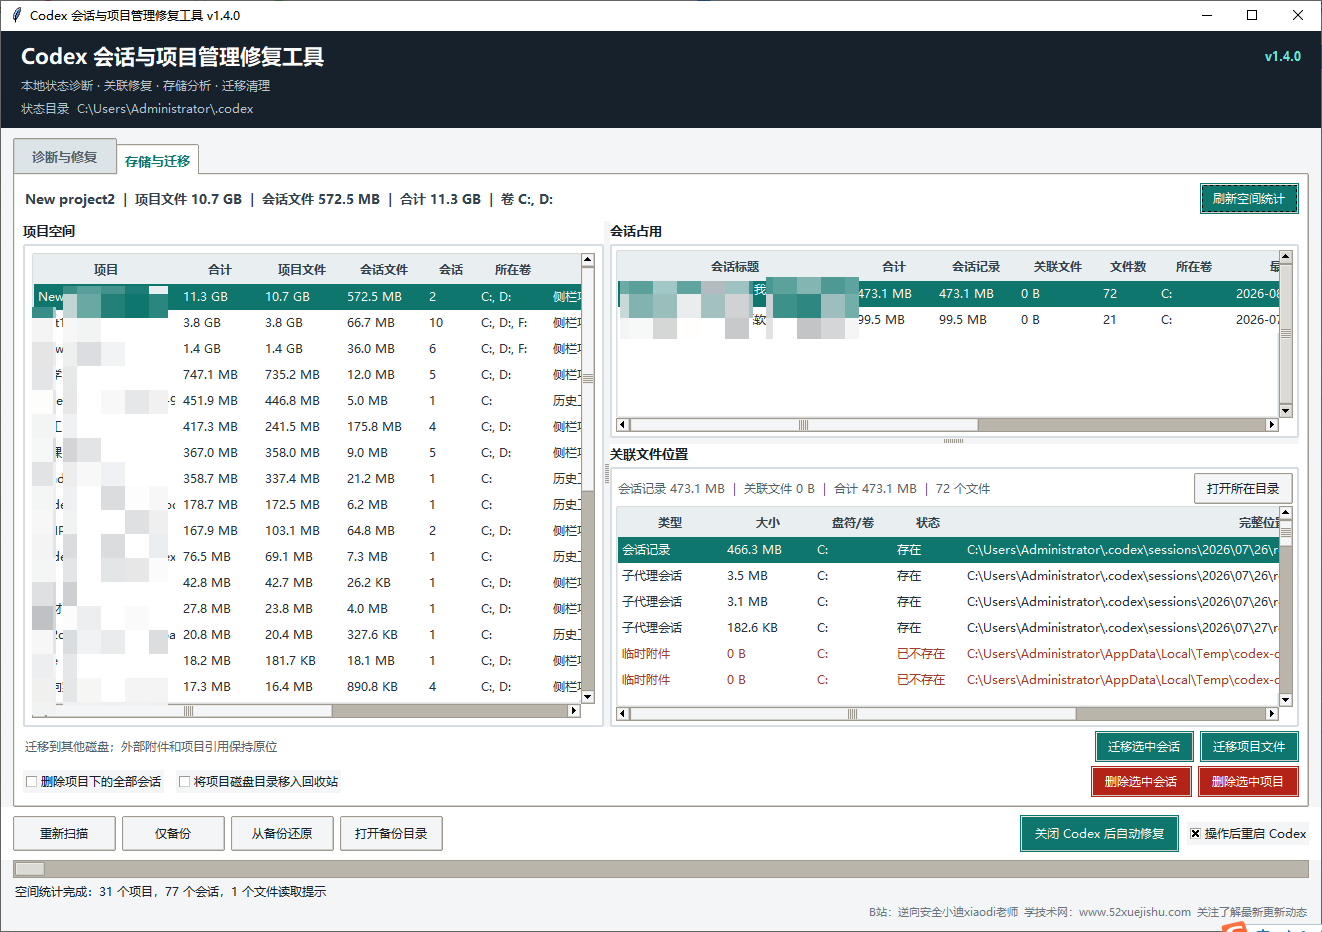1322x932 pixels.
Task: Click 文件数 column header
Action: pos(1128,266)
